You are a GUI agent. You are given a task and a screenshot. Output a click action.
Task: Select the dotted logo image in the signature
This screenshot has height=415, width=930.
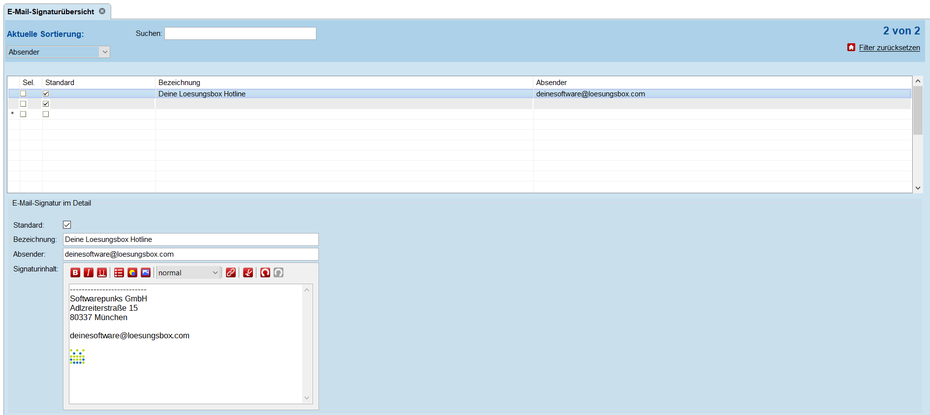77,356
